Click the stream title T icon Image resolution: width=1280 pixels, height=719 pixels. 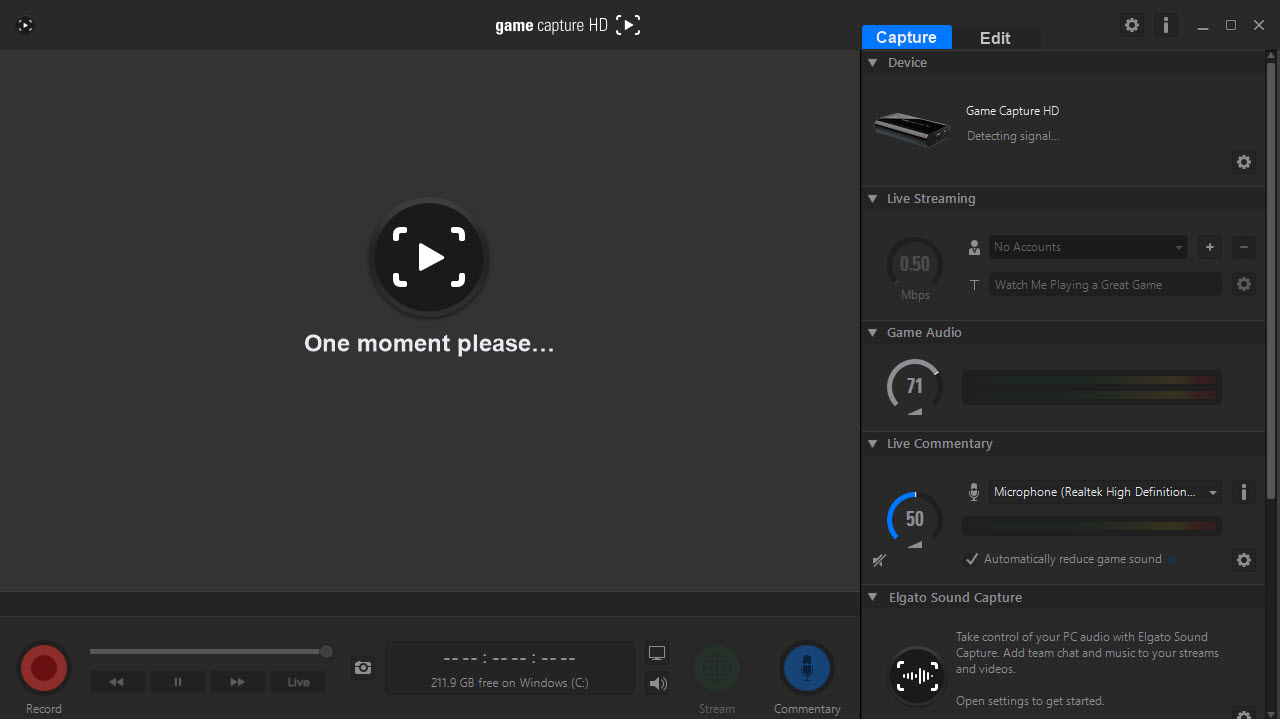pos(974,285)
